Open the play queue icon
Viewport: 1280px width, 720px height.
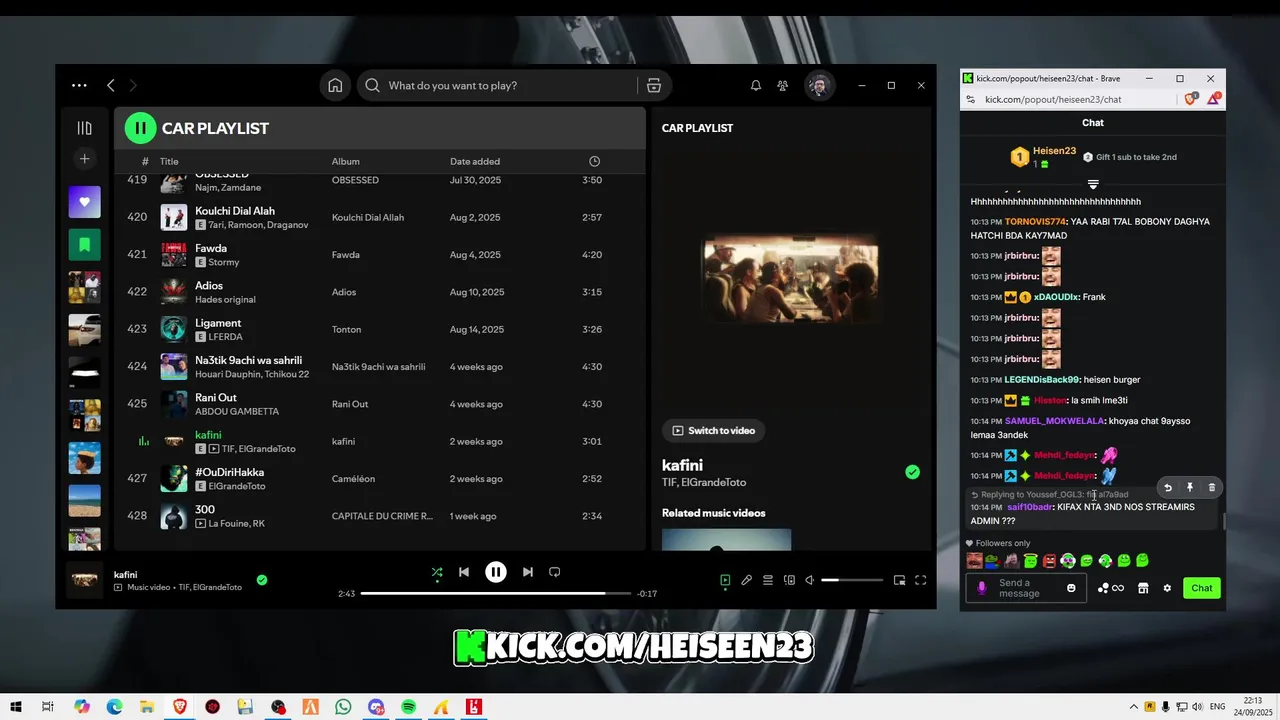[768, 580]
